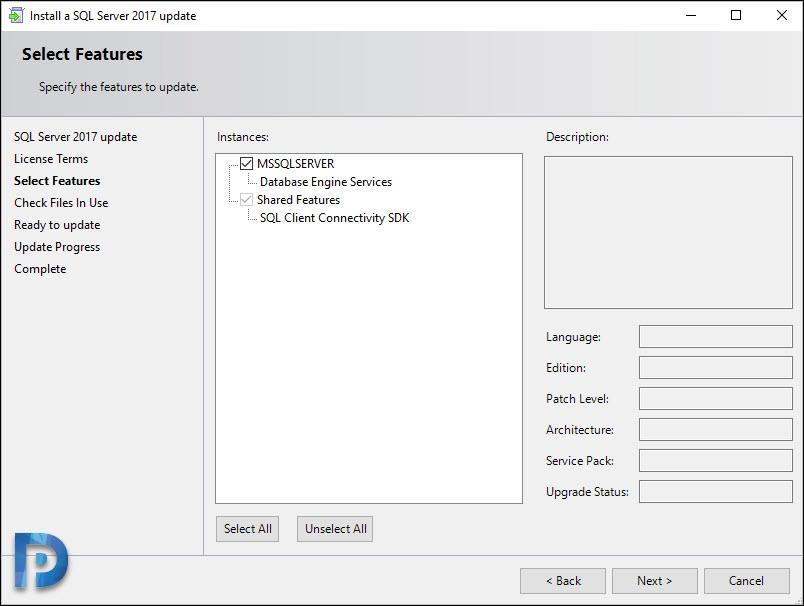Proceed with the Next button
Screen dimensions: 804x606
pos(655,581)
